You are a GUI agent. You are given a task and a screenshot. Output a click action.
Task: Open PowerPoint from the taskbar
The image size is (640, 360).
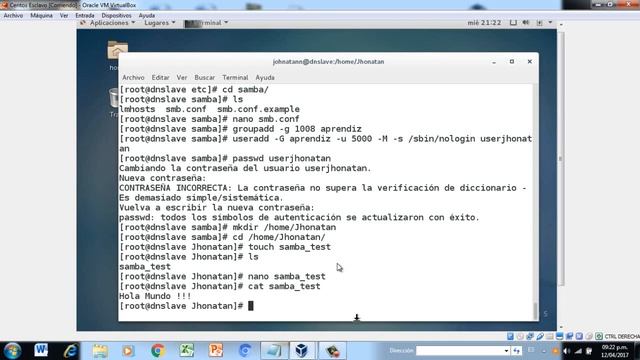(x=216, y=351)
